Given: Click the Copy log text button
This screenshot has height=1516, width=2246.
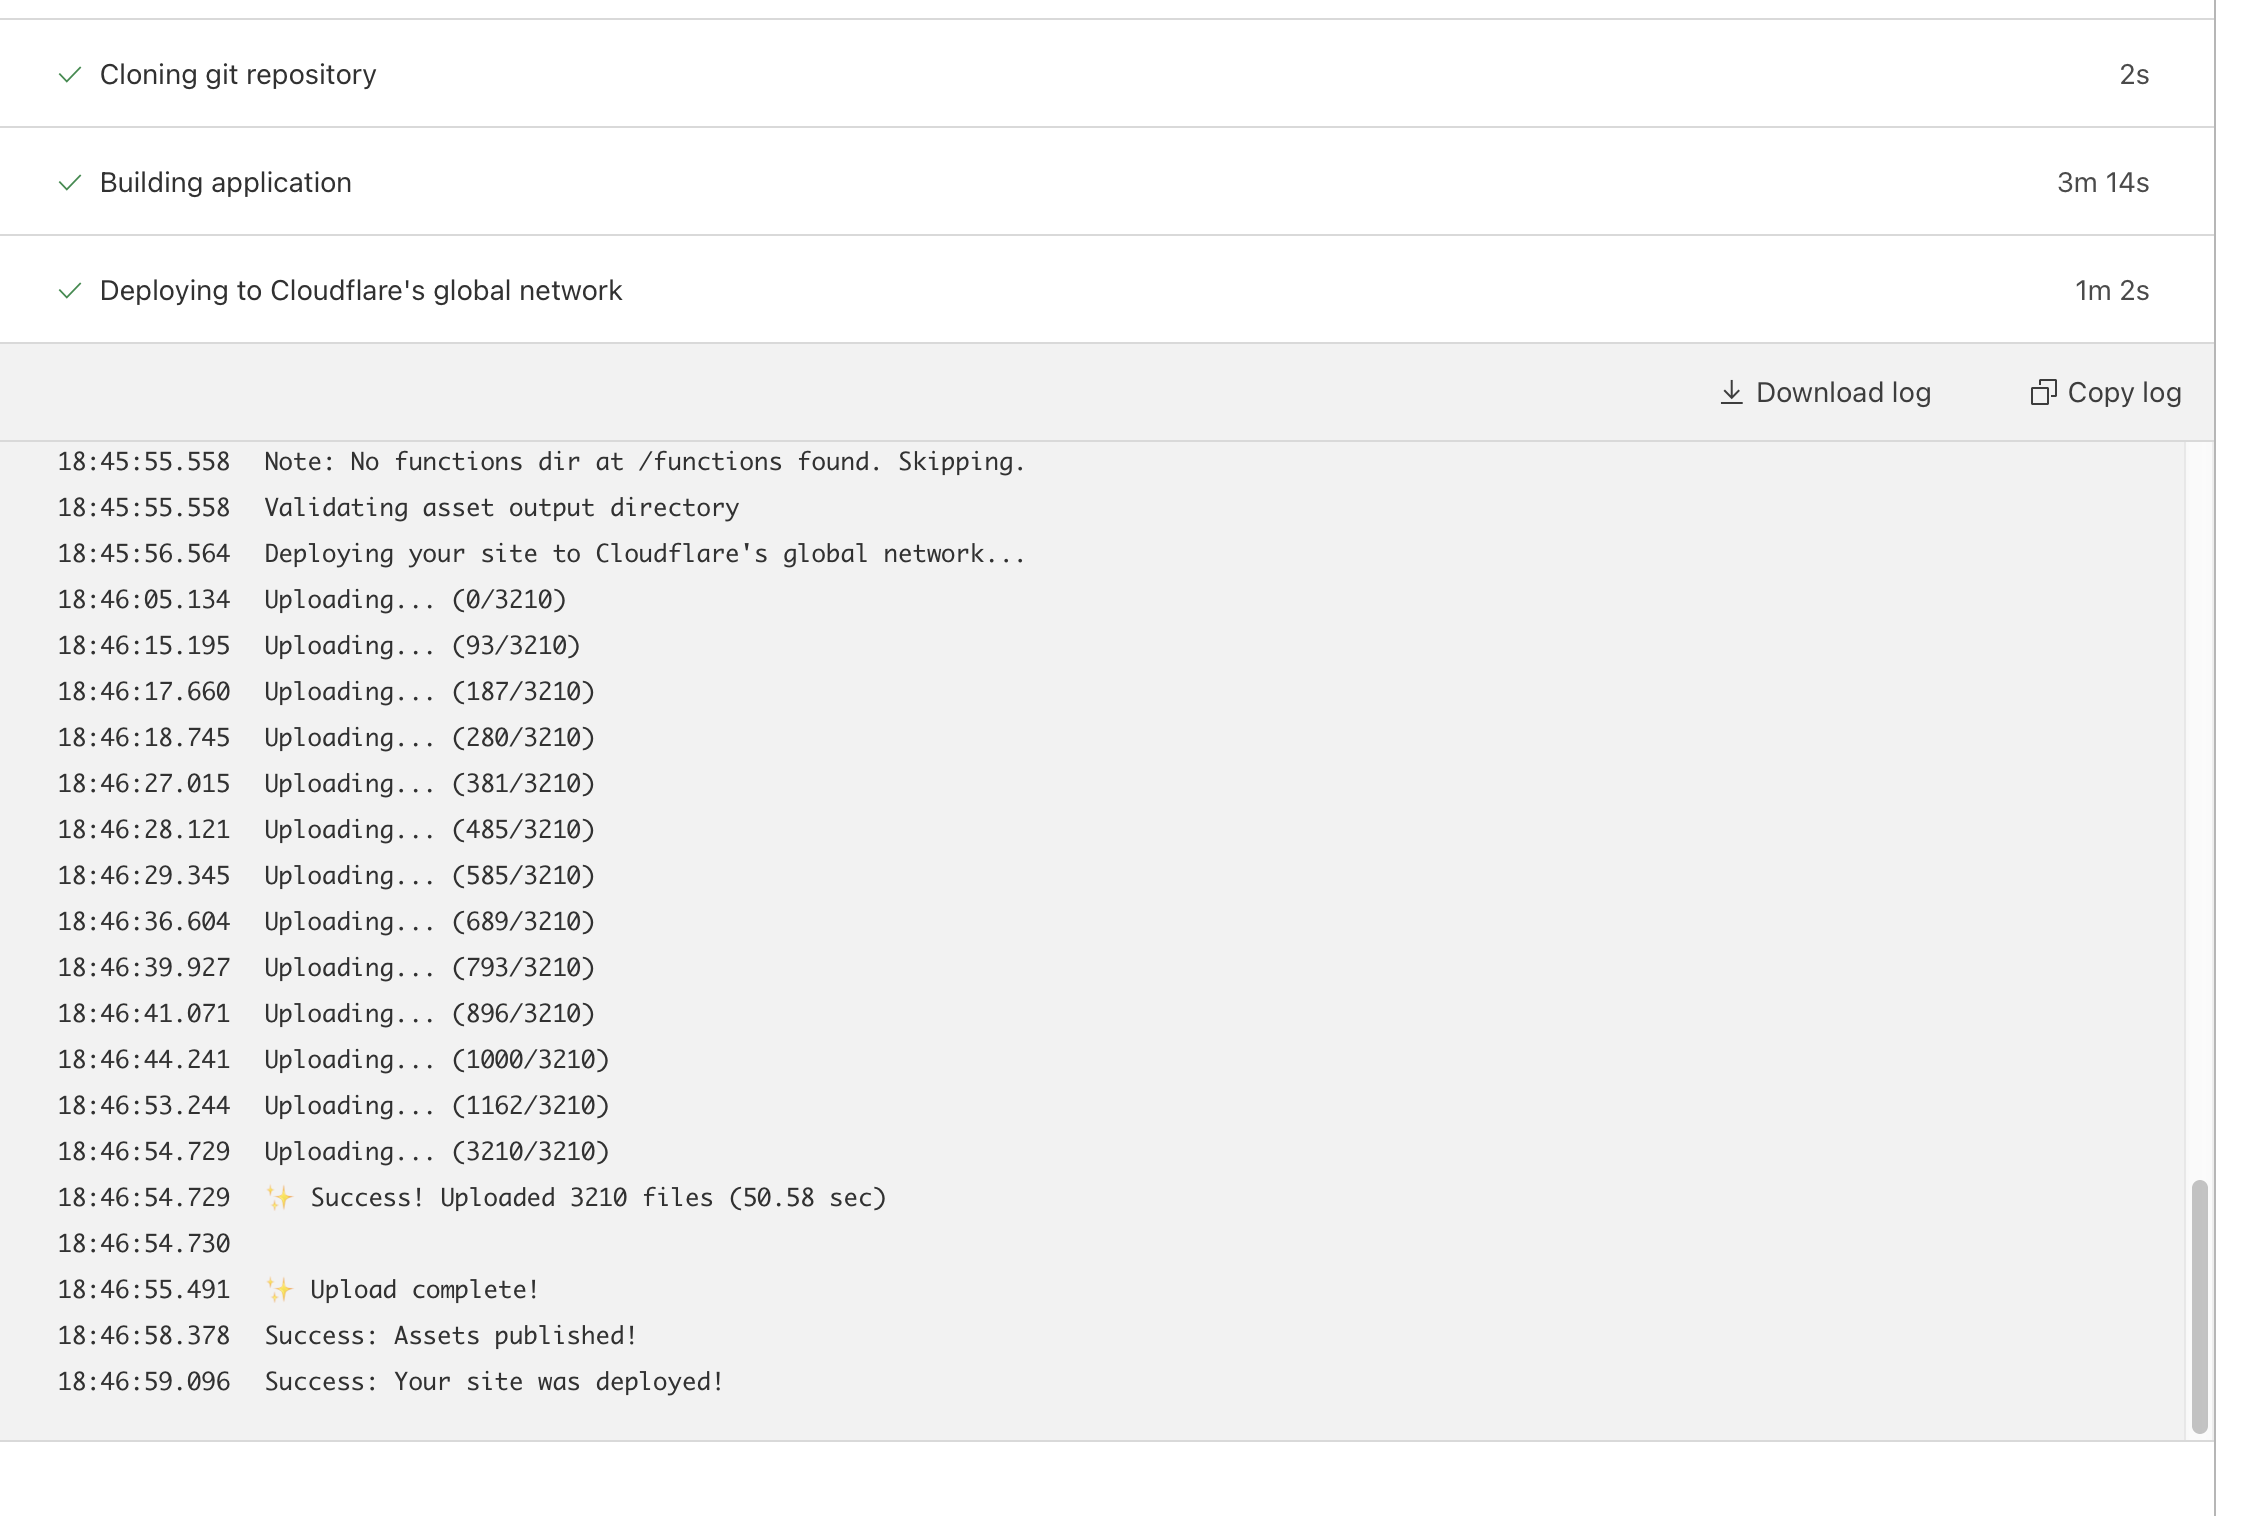Looking at the screenshot, I should coord(2124,393).
